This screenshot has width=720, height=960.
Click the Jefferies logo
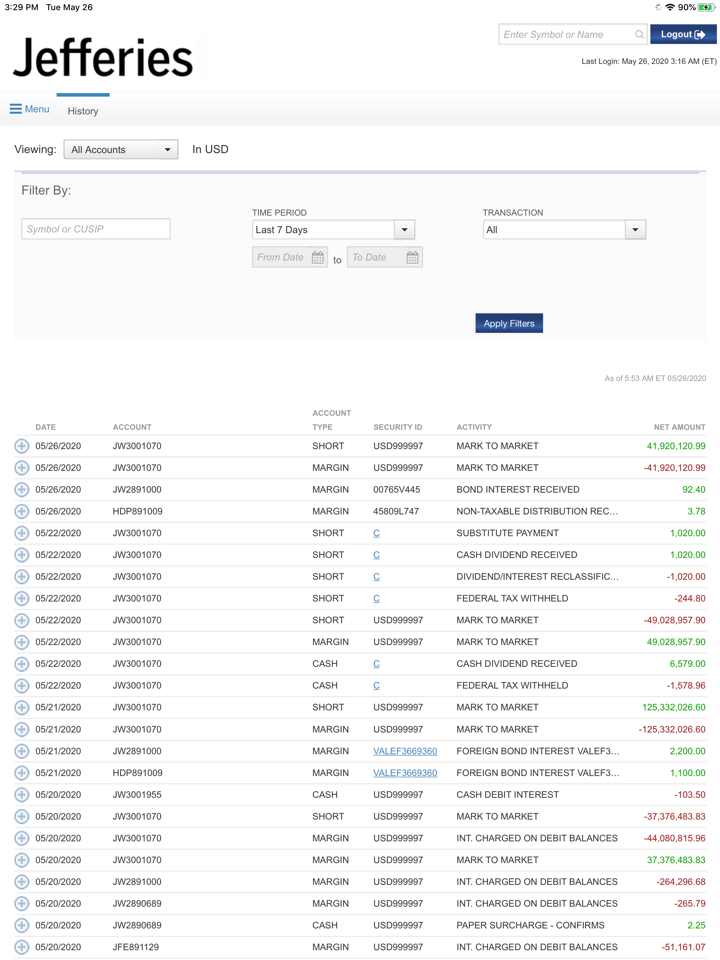point(103,58)
